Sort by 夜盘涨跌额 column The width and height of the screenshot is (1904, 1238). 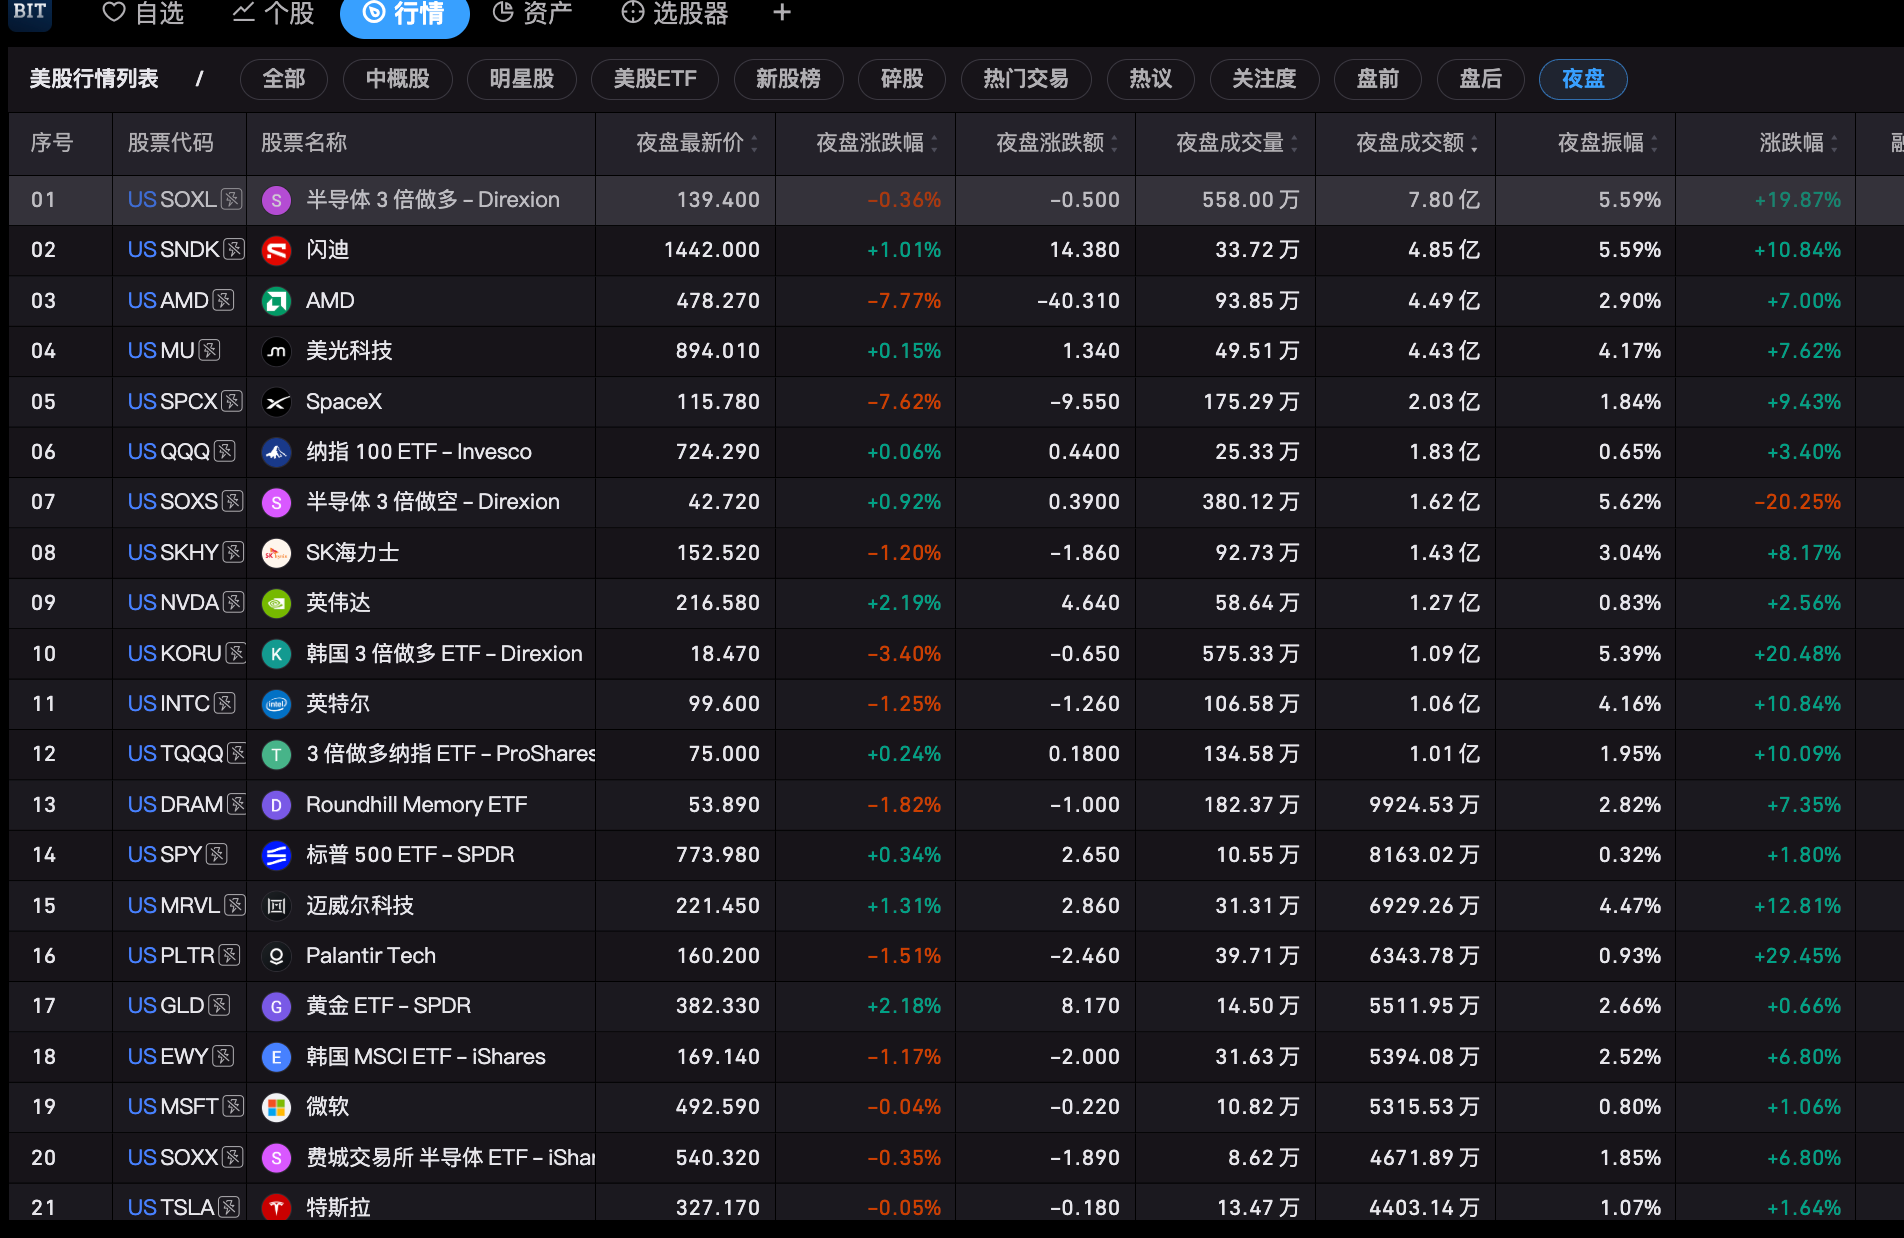pos(1057,143)
